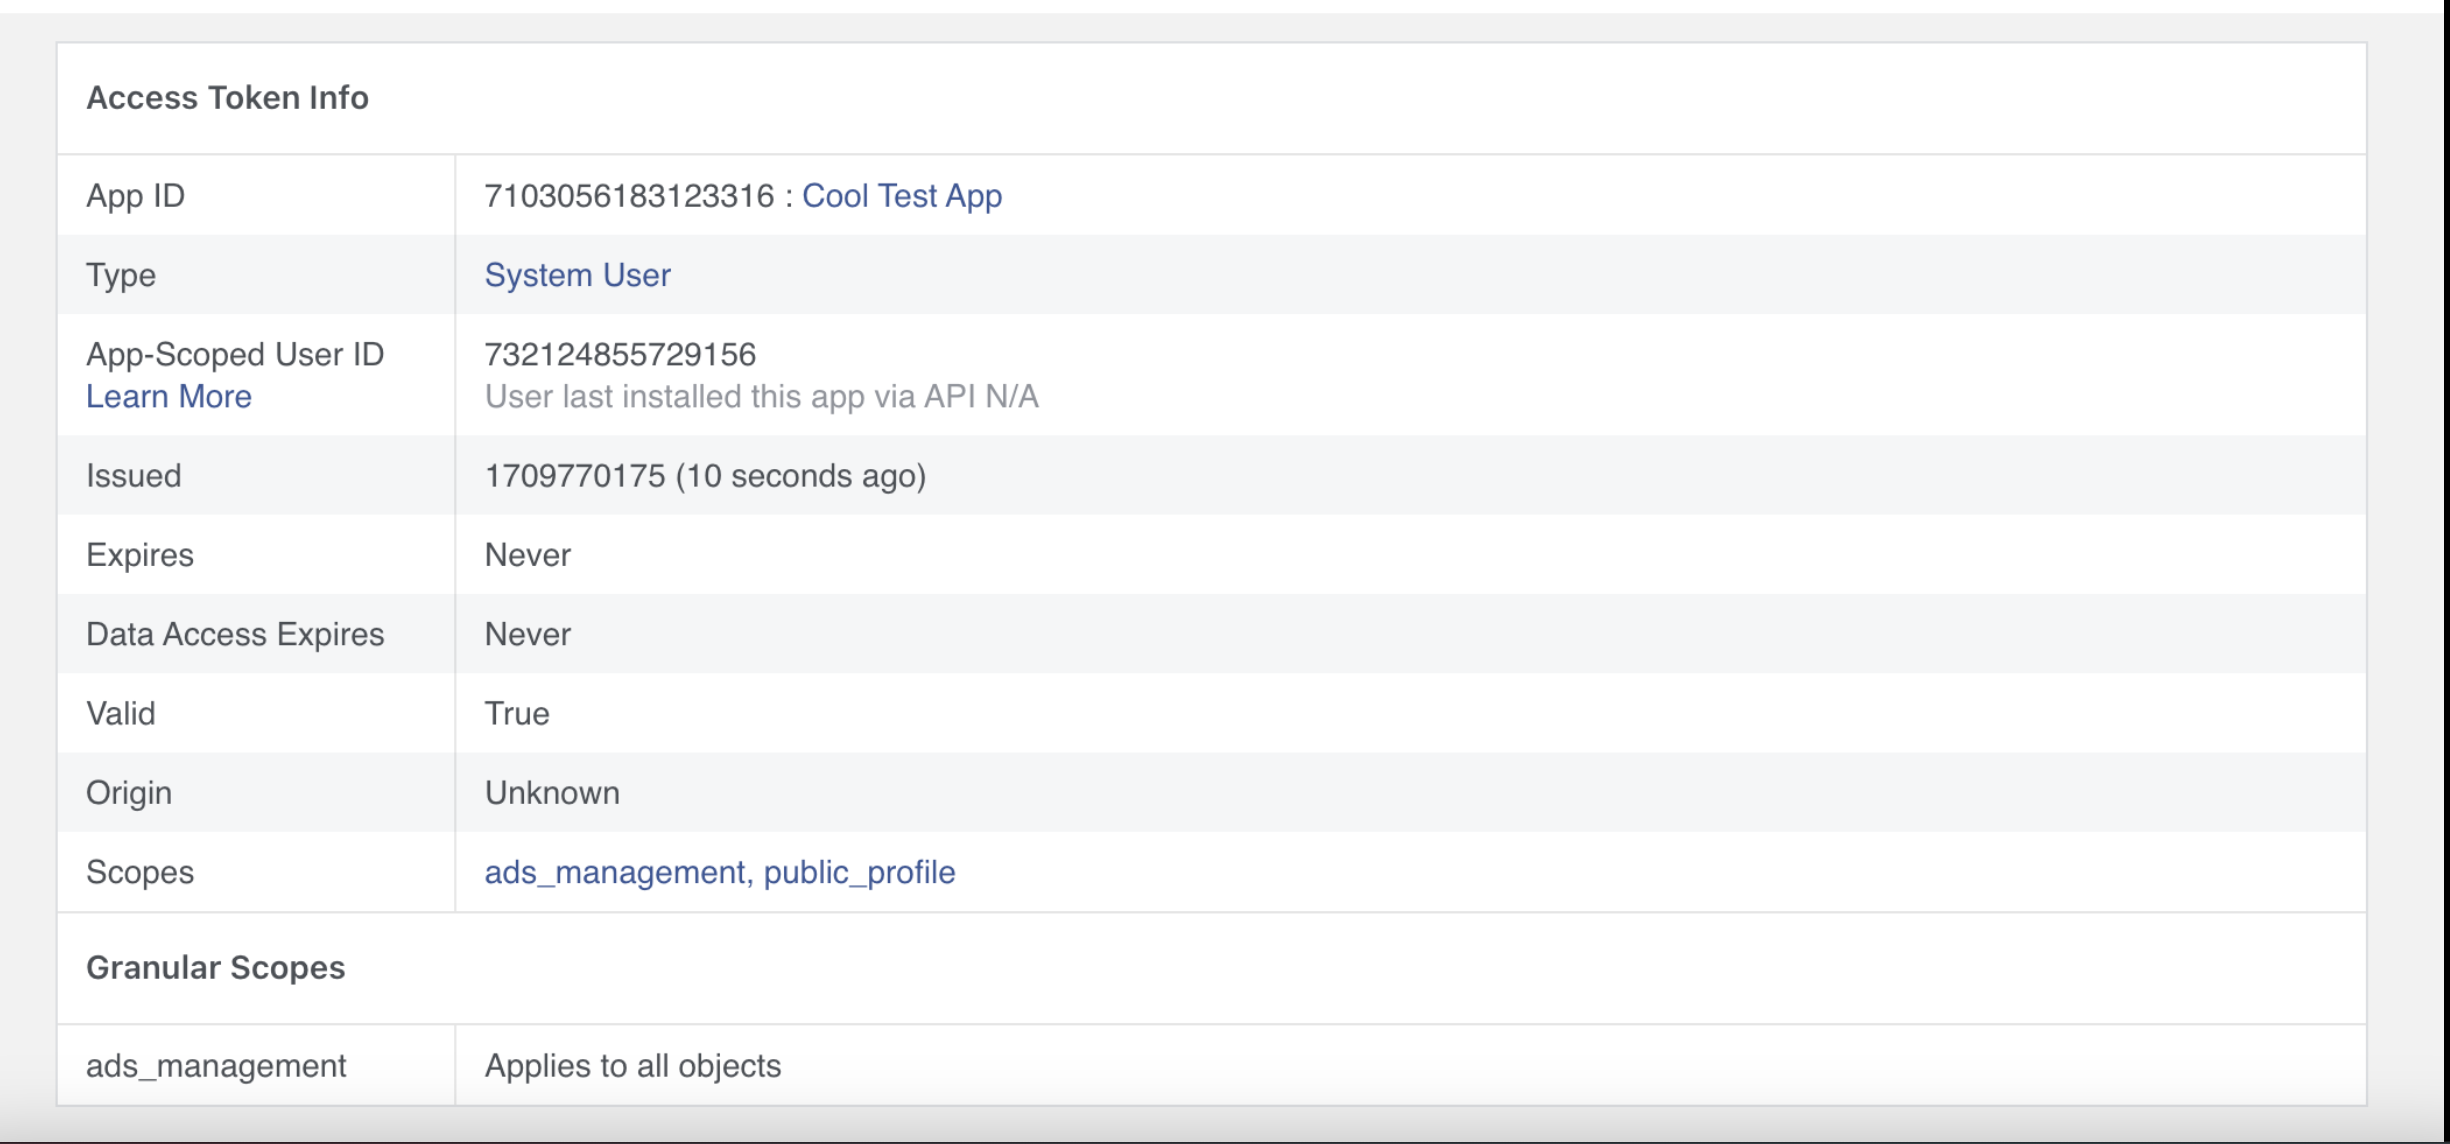Image resolution: width=2450 pixels, height=1144 pixels.
Task: Click the Expires value Never
Action: [527, 555]
